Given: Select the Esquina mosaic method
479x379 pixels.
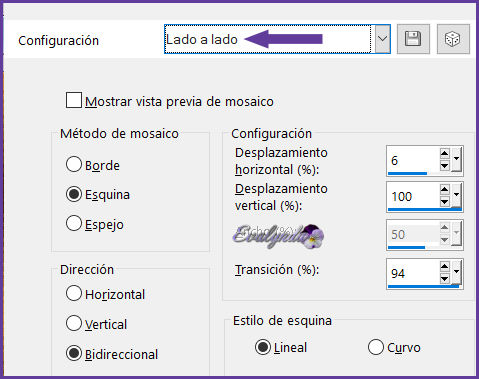Looking at the screenshot, I should [74, 194].
